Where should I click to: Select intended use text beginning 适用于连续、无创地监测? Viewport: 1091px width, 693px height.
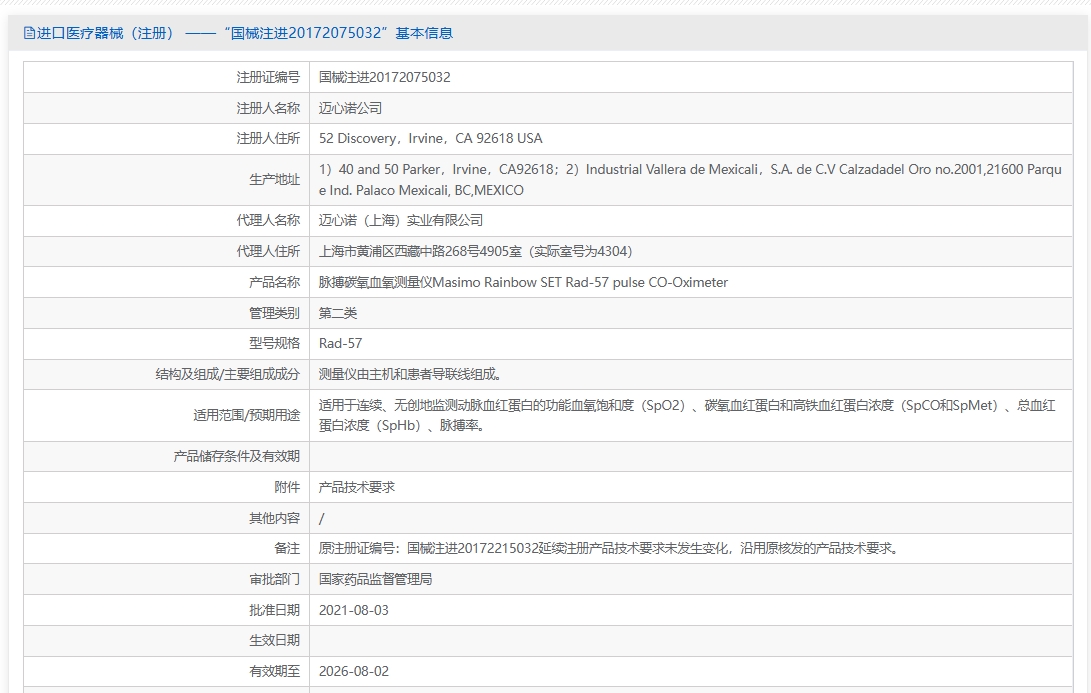(x=687, y=415)
